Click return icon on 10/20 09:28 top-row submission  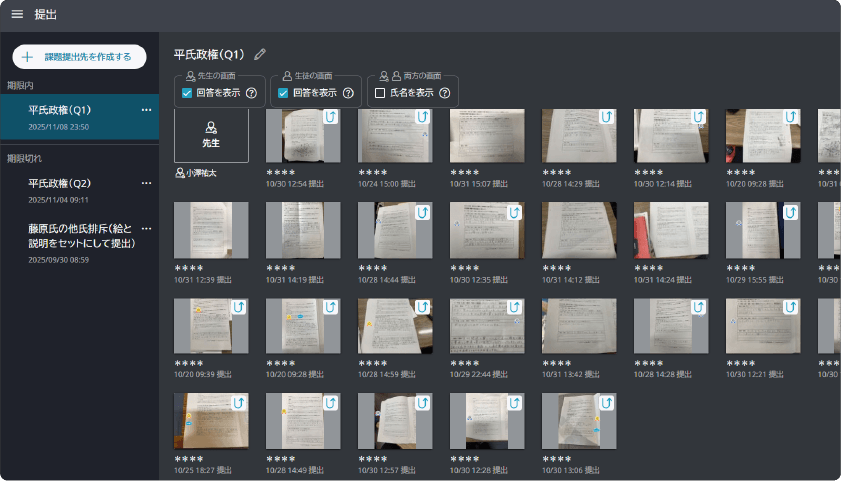click(x=791, y=116)
